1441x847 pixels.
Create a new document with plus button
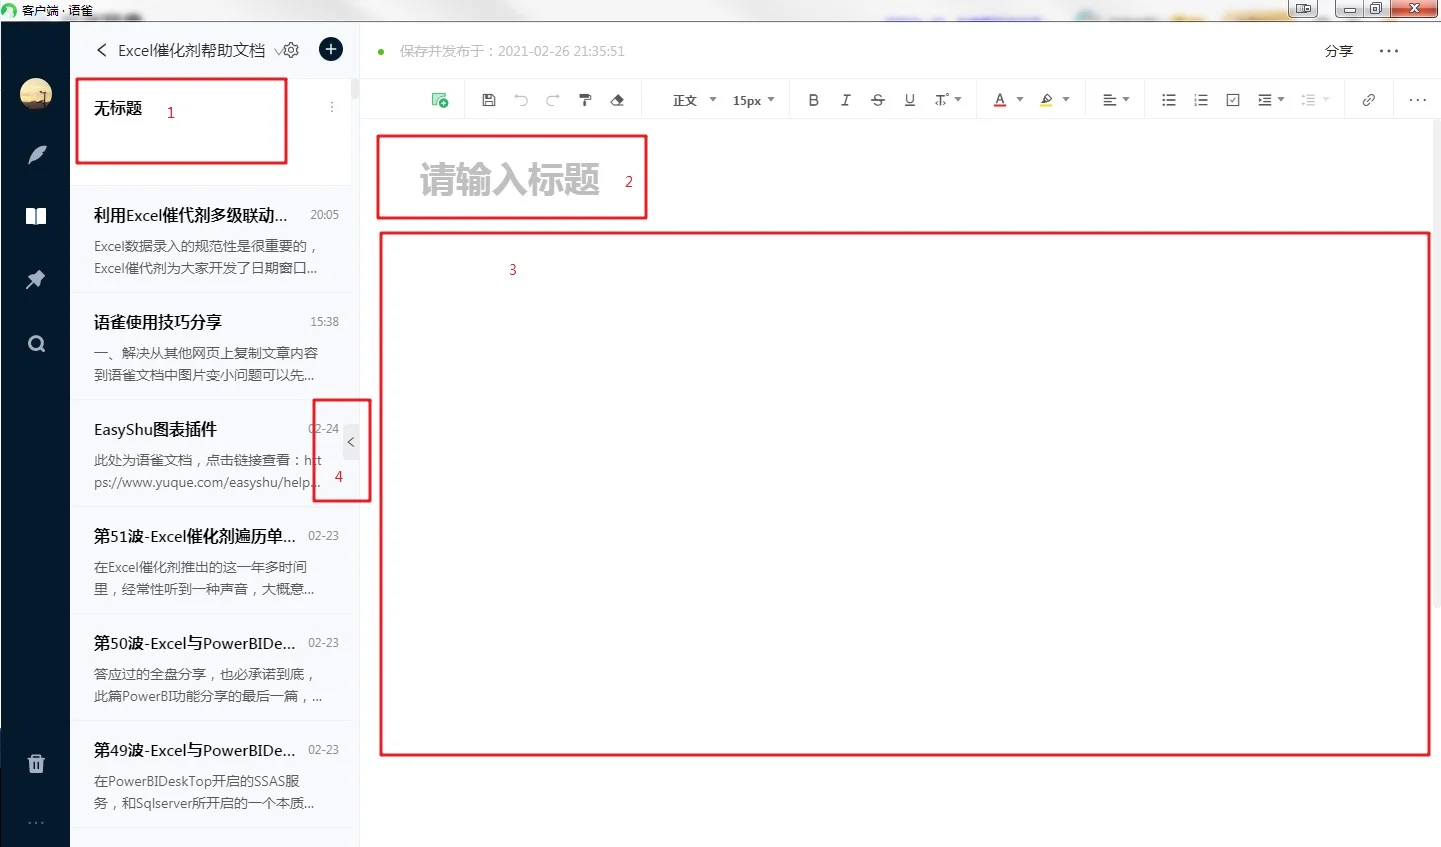coord(331,49)
